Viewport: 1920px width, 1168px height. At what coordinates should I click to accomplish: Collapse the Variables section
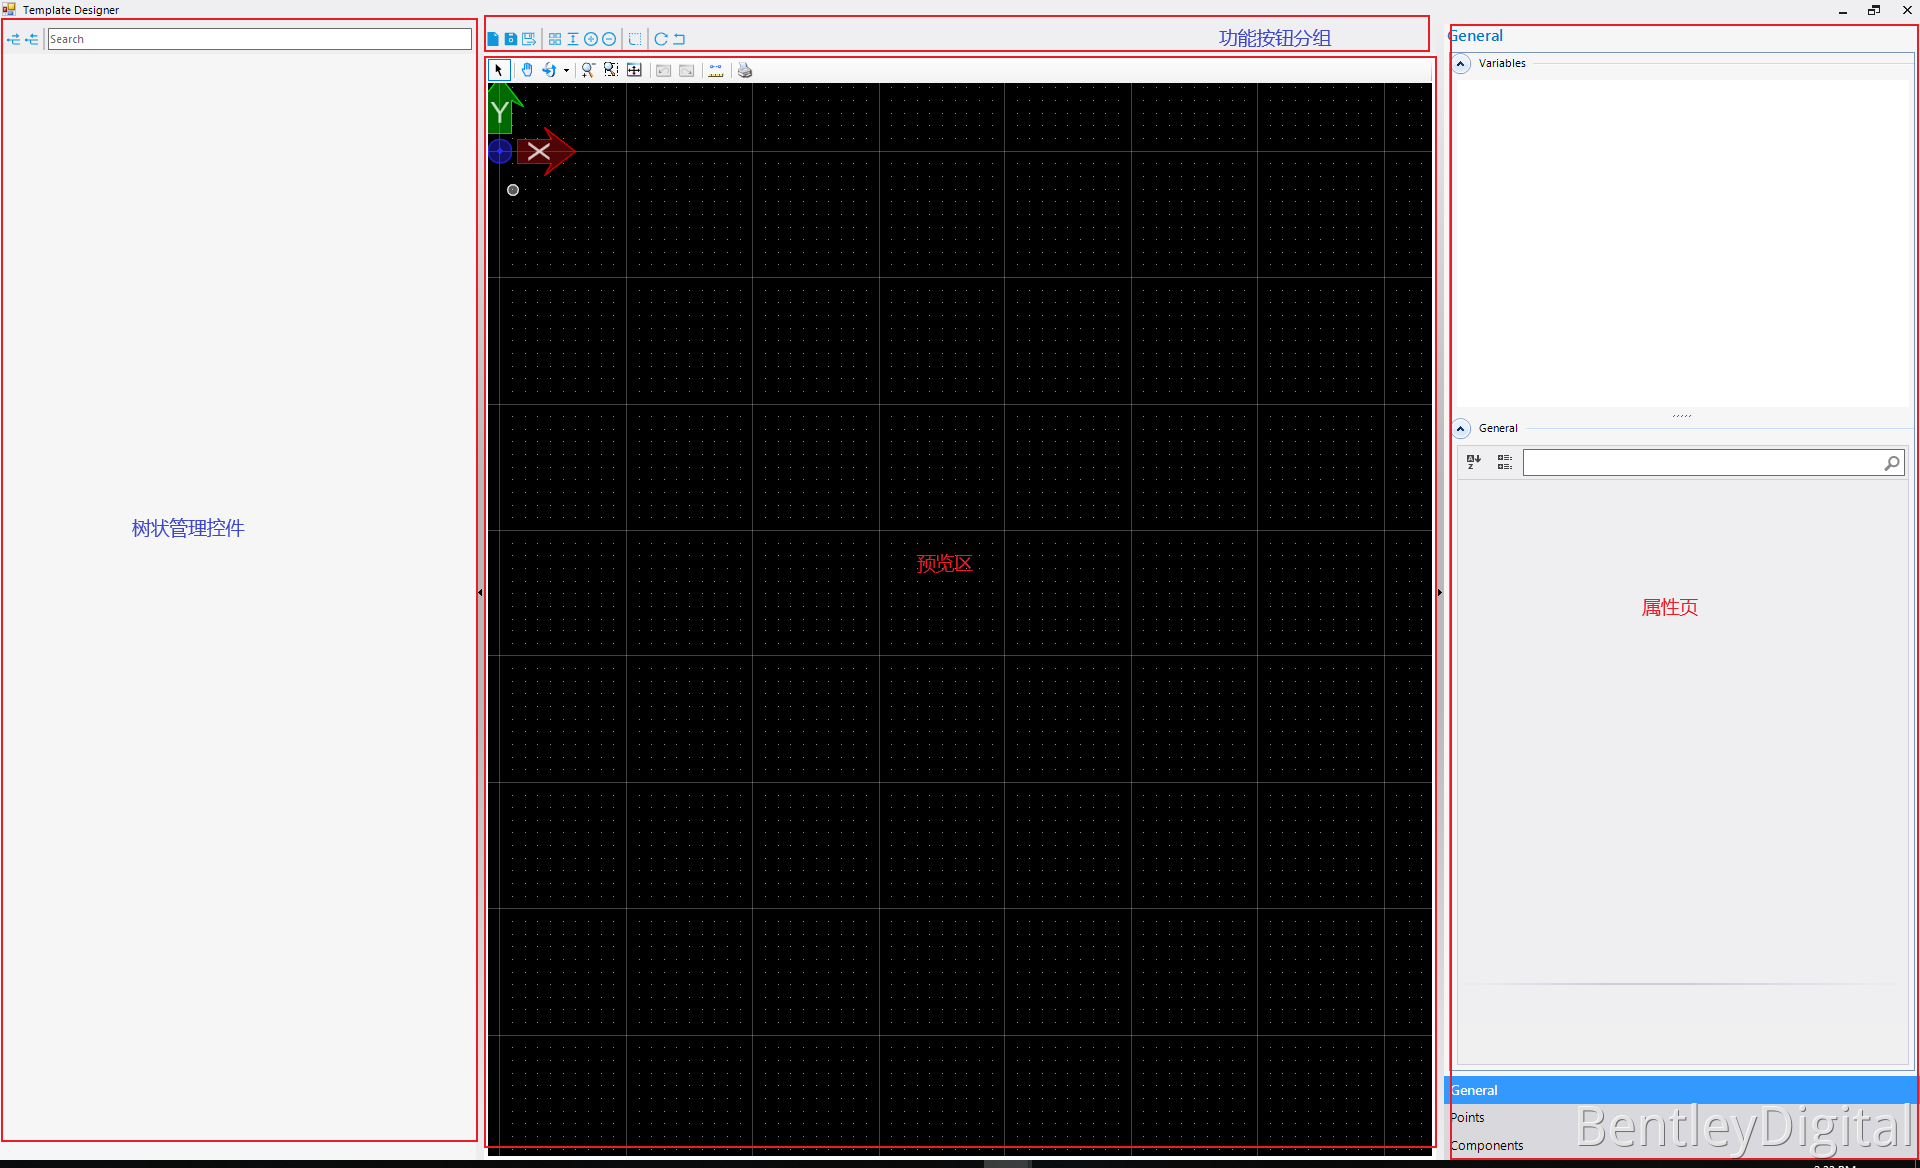(x=1461, y=64)
